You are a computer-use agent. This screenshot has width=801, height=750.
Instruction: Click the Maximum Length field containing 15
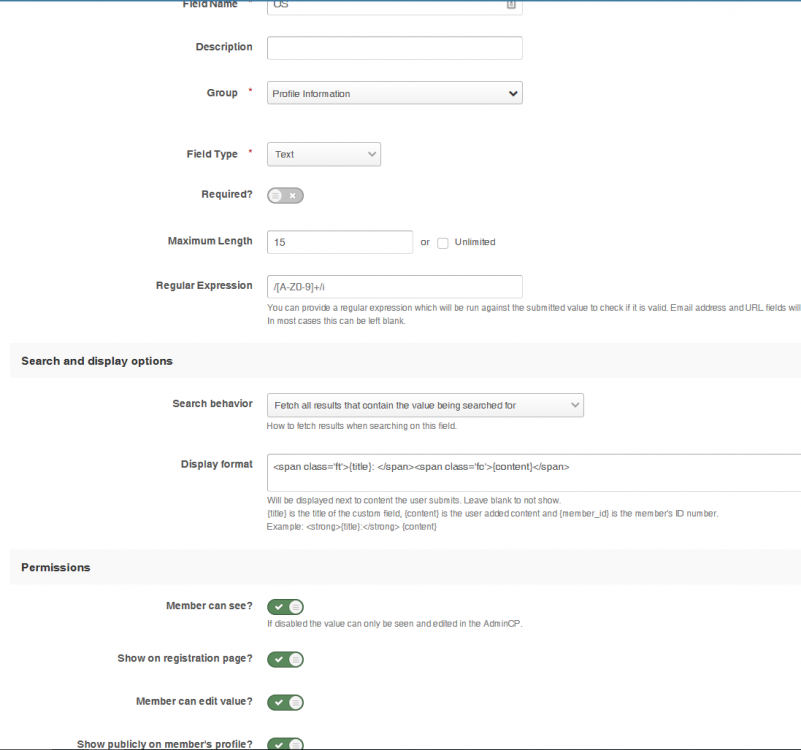[x=339, y=242]
